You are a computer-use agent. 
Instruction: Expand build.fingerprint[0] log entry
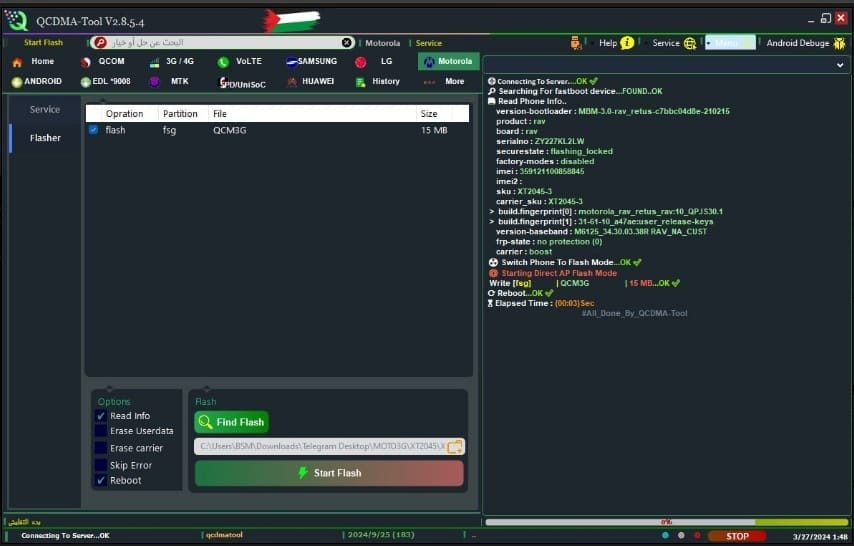point(492,211)
